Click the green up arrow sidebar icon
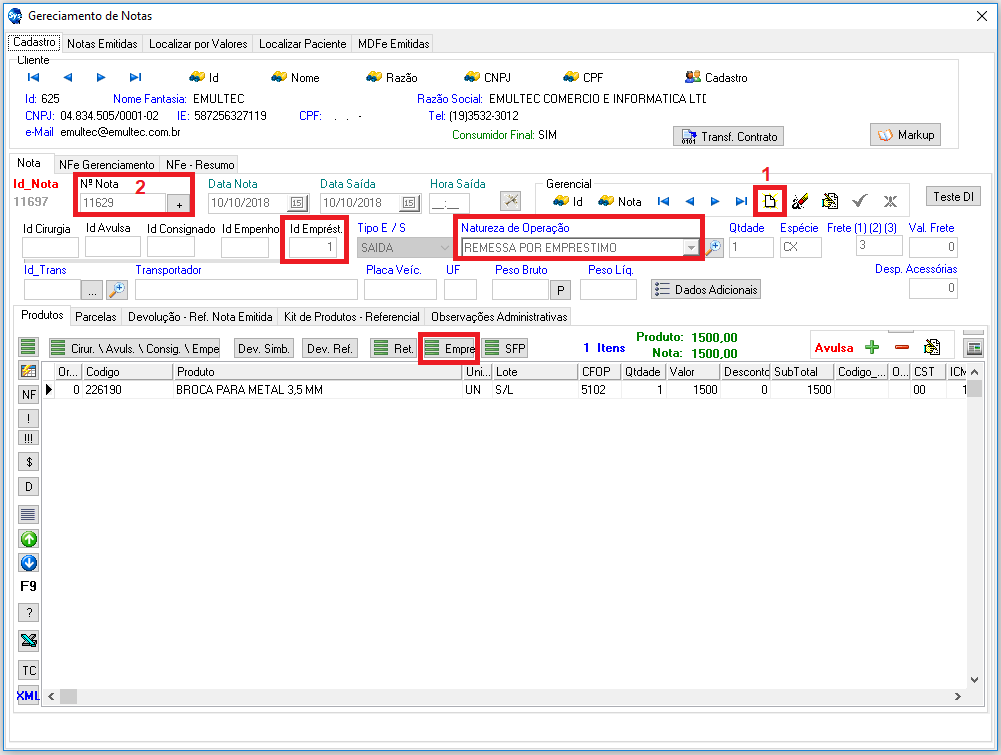The height and width of the screenshot is (755, 1001). coord(29,539)
